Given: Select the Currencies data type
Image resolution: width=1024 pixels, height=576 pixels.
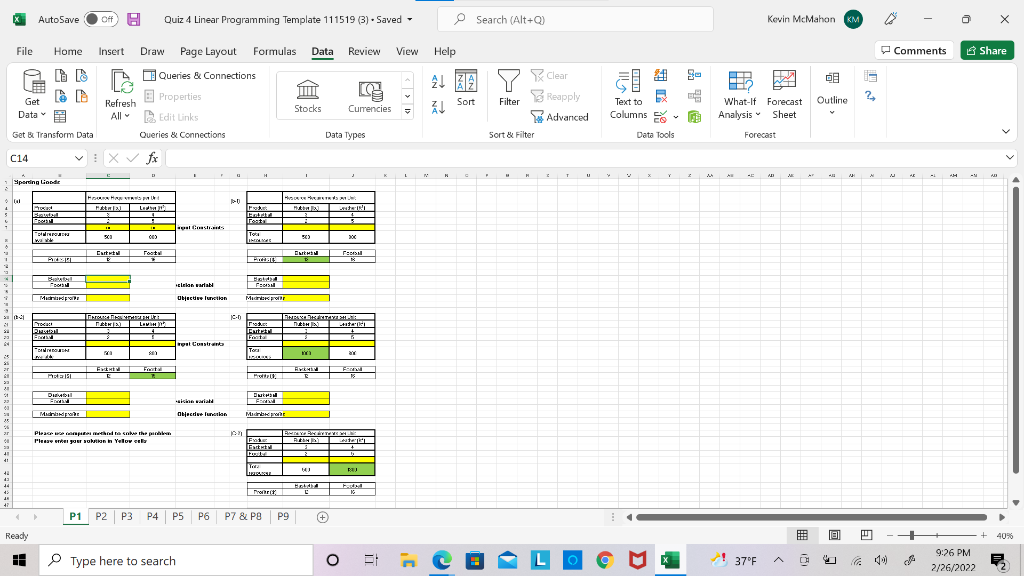Looking at the screenshot, I should (370, 97).
